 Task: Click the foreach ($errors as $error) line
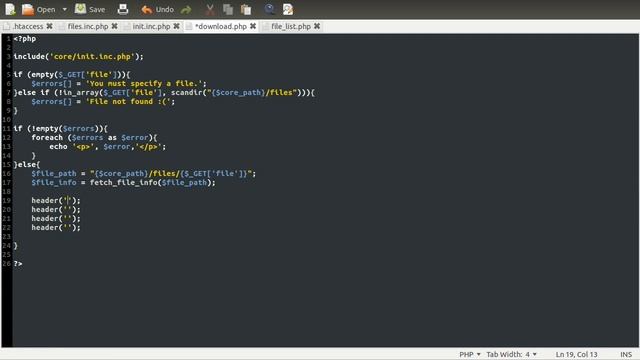click(x=94, y=138)
